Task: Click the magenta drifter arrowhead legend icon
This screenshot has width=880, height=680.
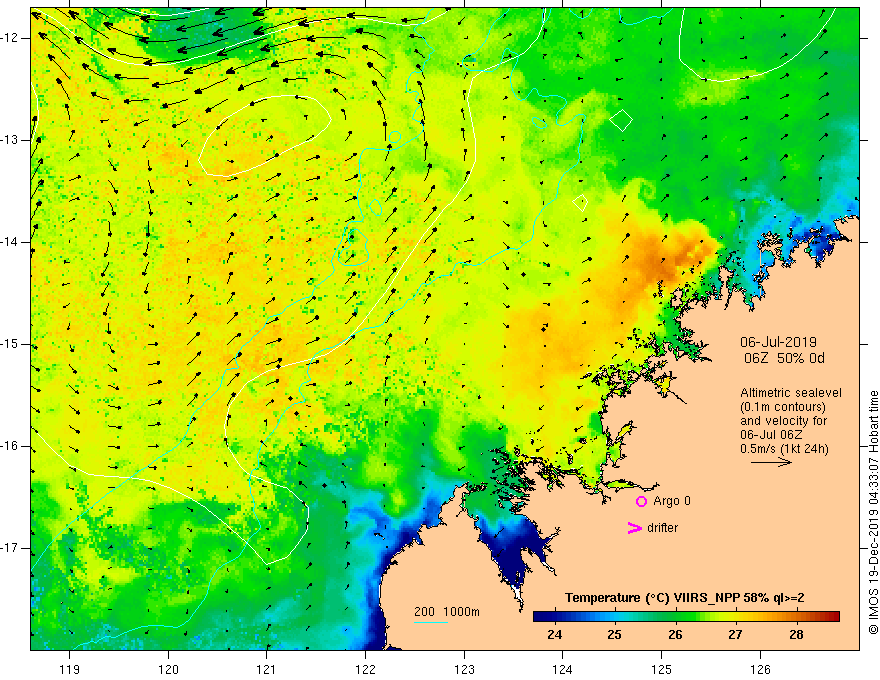Action: point(634,528)
